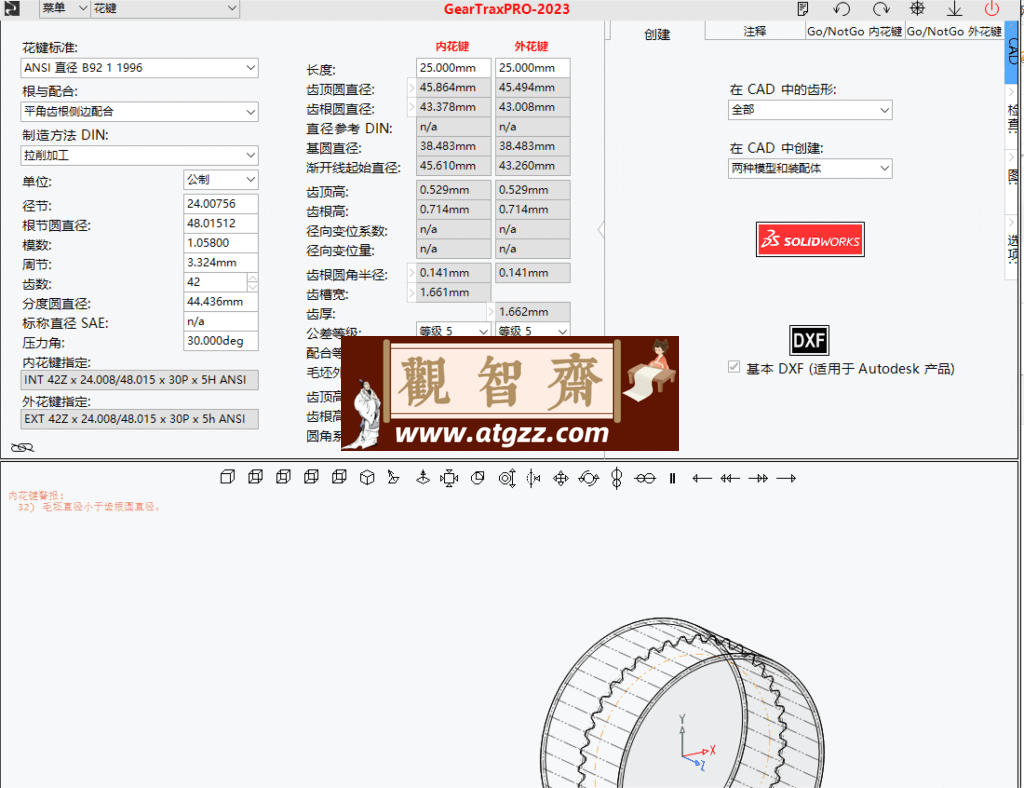Open the 单位 公制 dropdown

221,180
